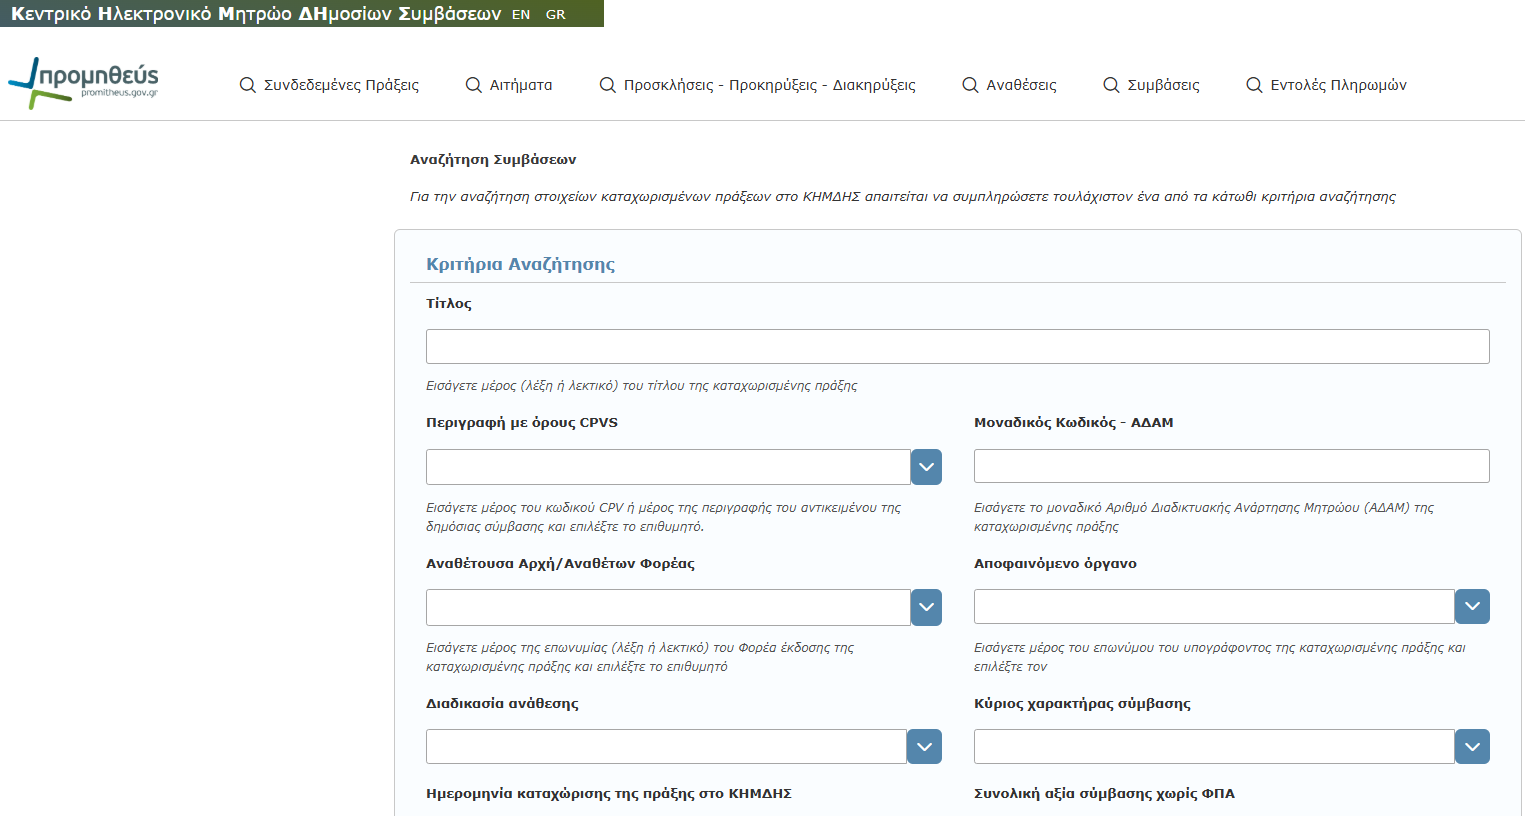The height and width of the screenshot is (816, 1525).
Task: Click the Αποφαινόμενο όργανο text input
Action: 1214,606
